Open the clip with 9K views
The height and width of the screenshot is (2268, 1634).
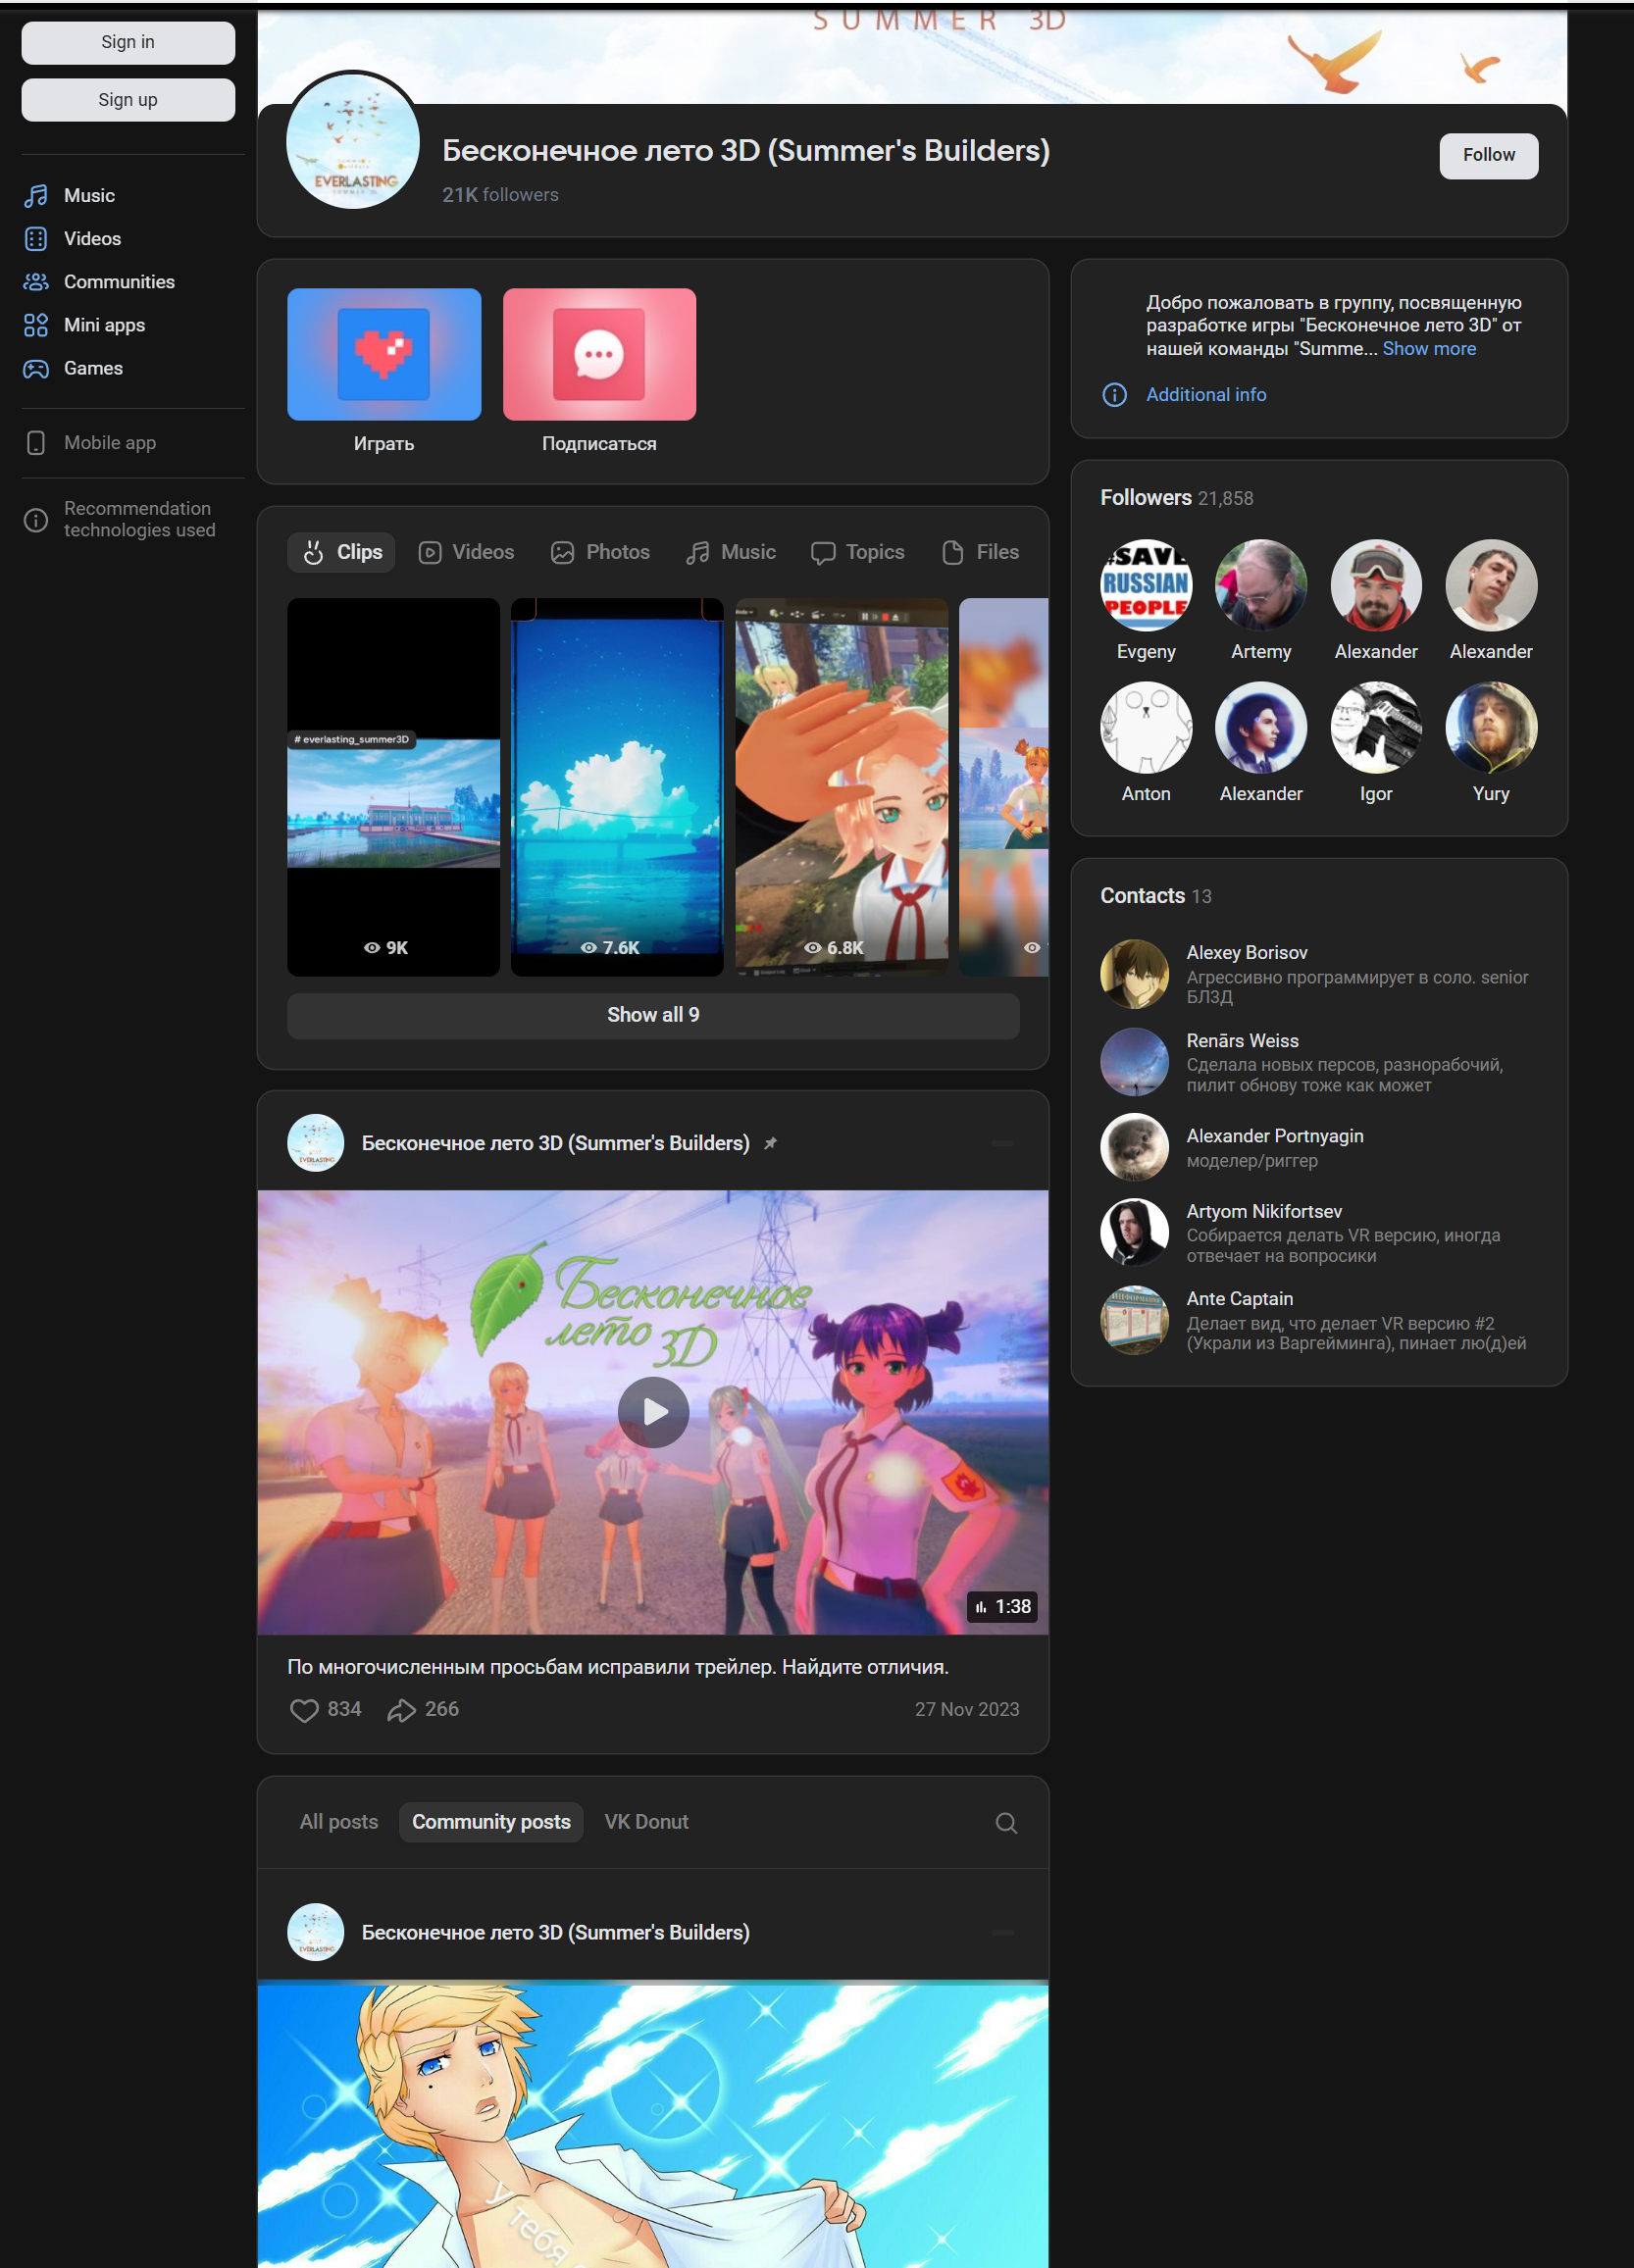tap(393, 787)
